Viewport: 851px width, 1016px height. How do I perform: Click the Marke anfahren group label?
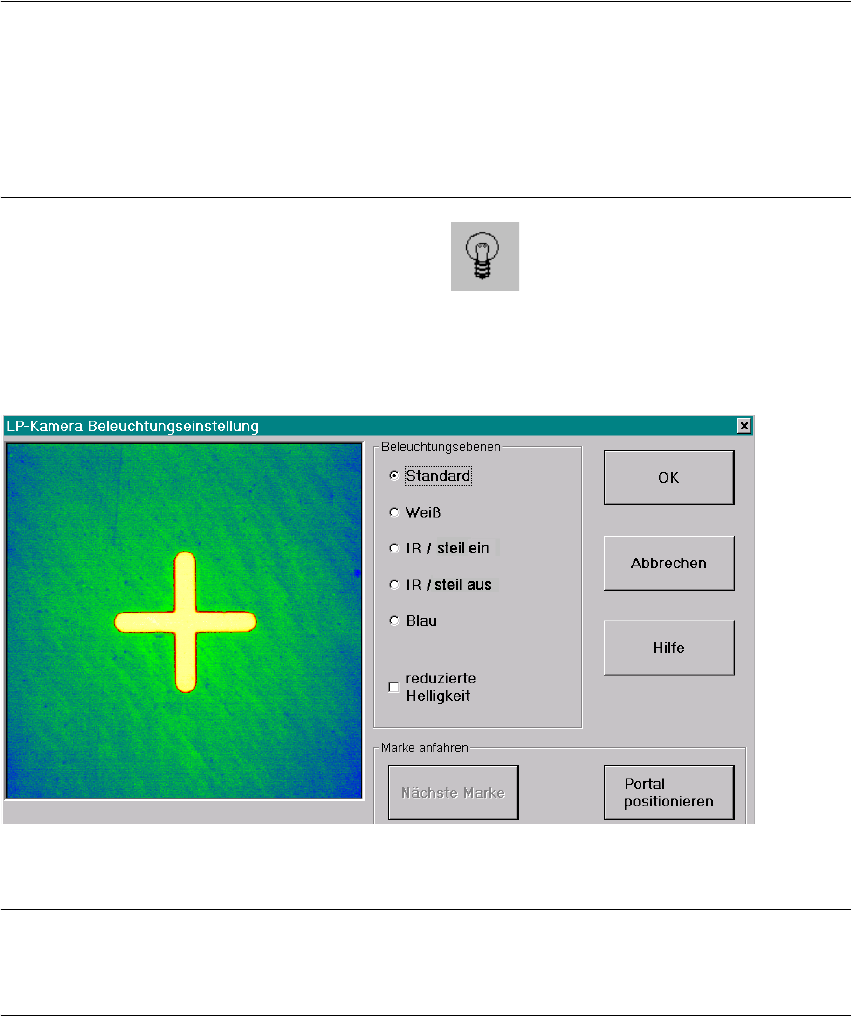425,748
